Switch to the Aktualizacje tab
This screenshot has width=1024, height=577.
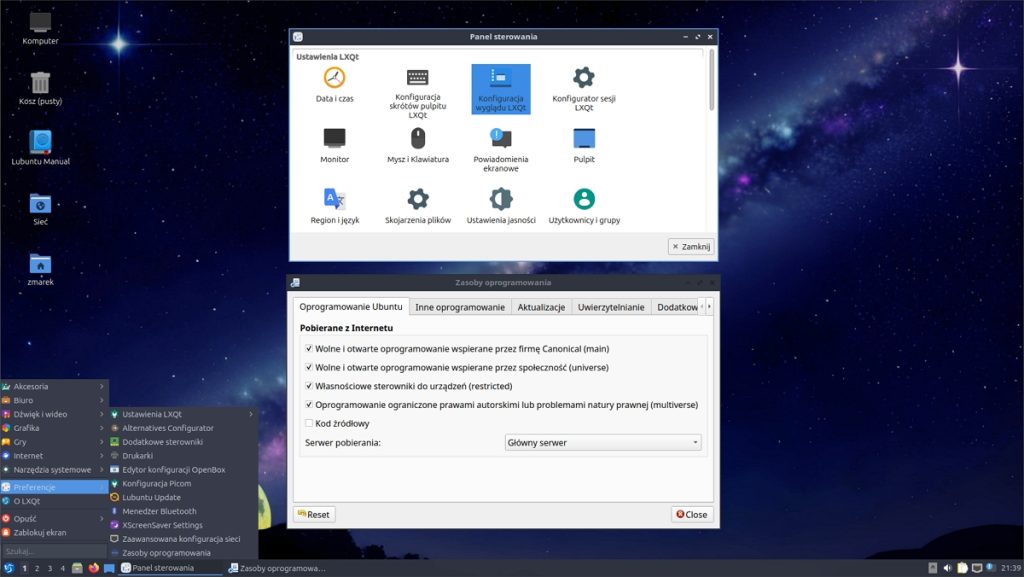(541, 307)
